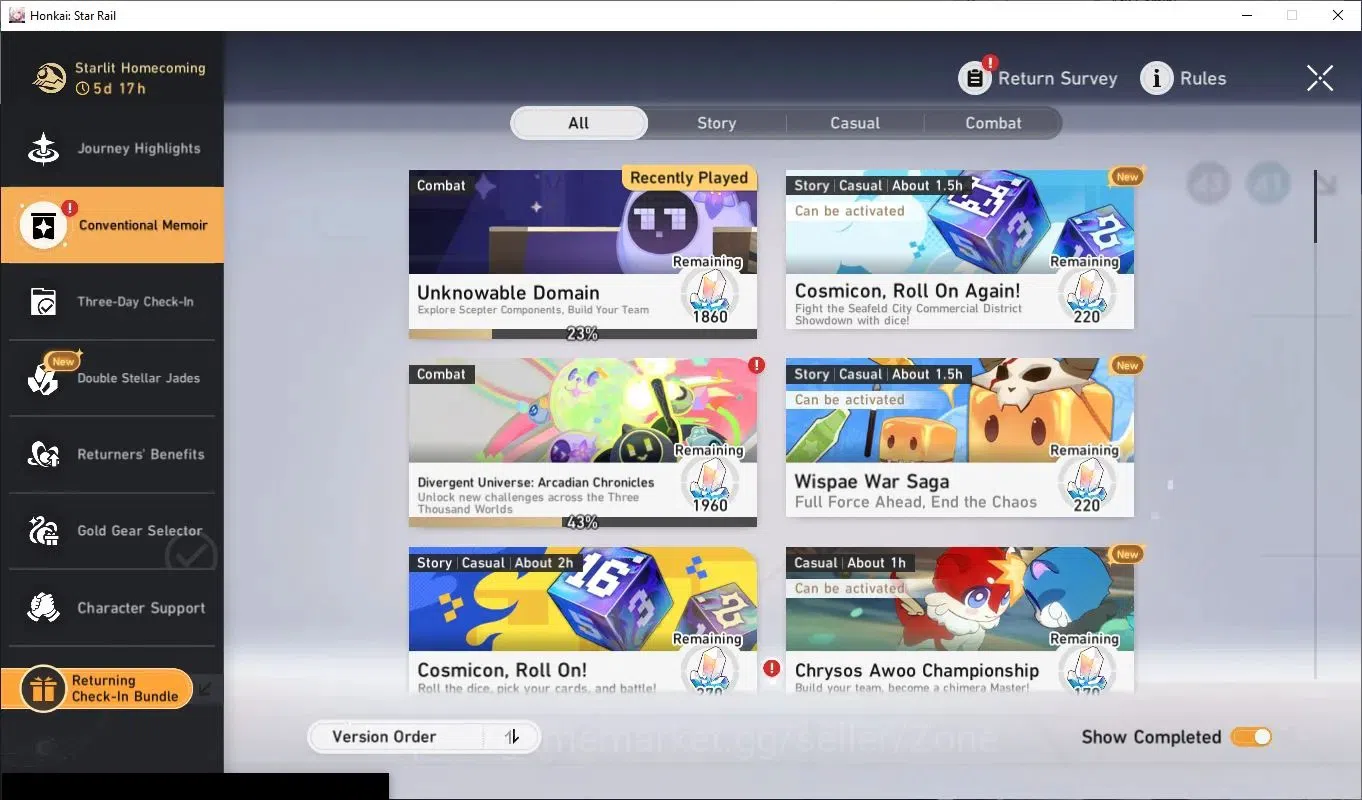Open Double Stellar Jades sidebar icon
The width and height of the screenshot is (1362, 800).
click(x=43, y=378)
